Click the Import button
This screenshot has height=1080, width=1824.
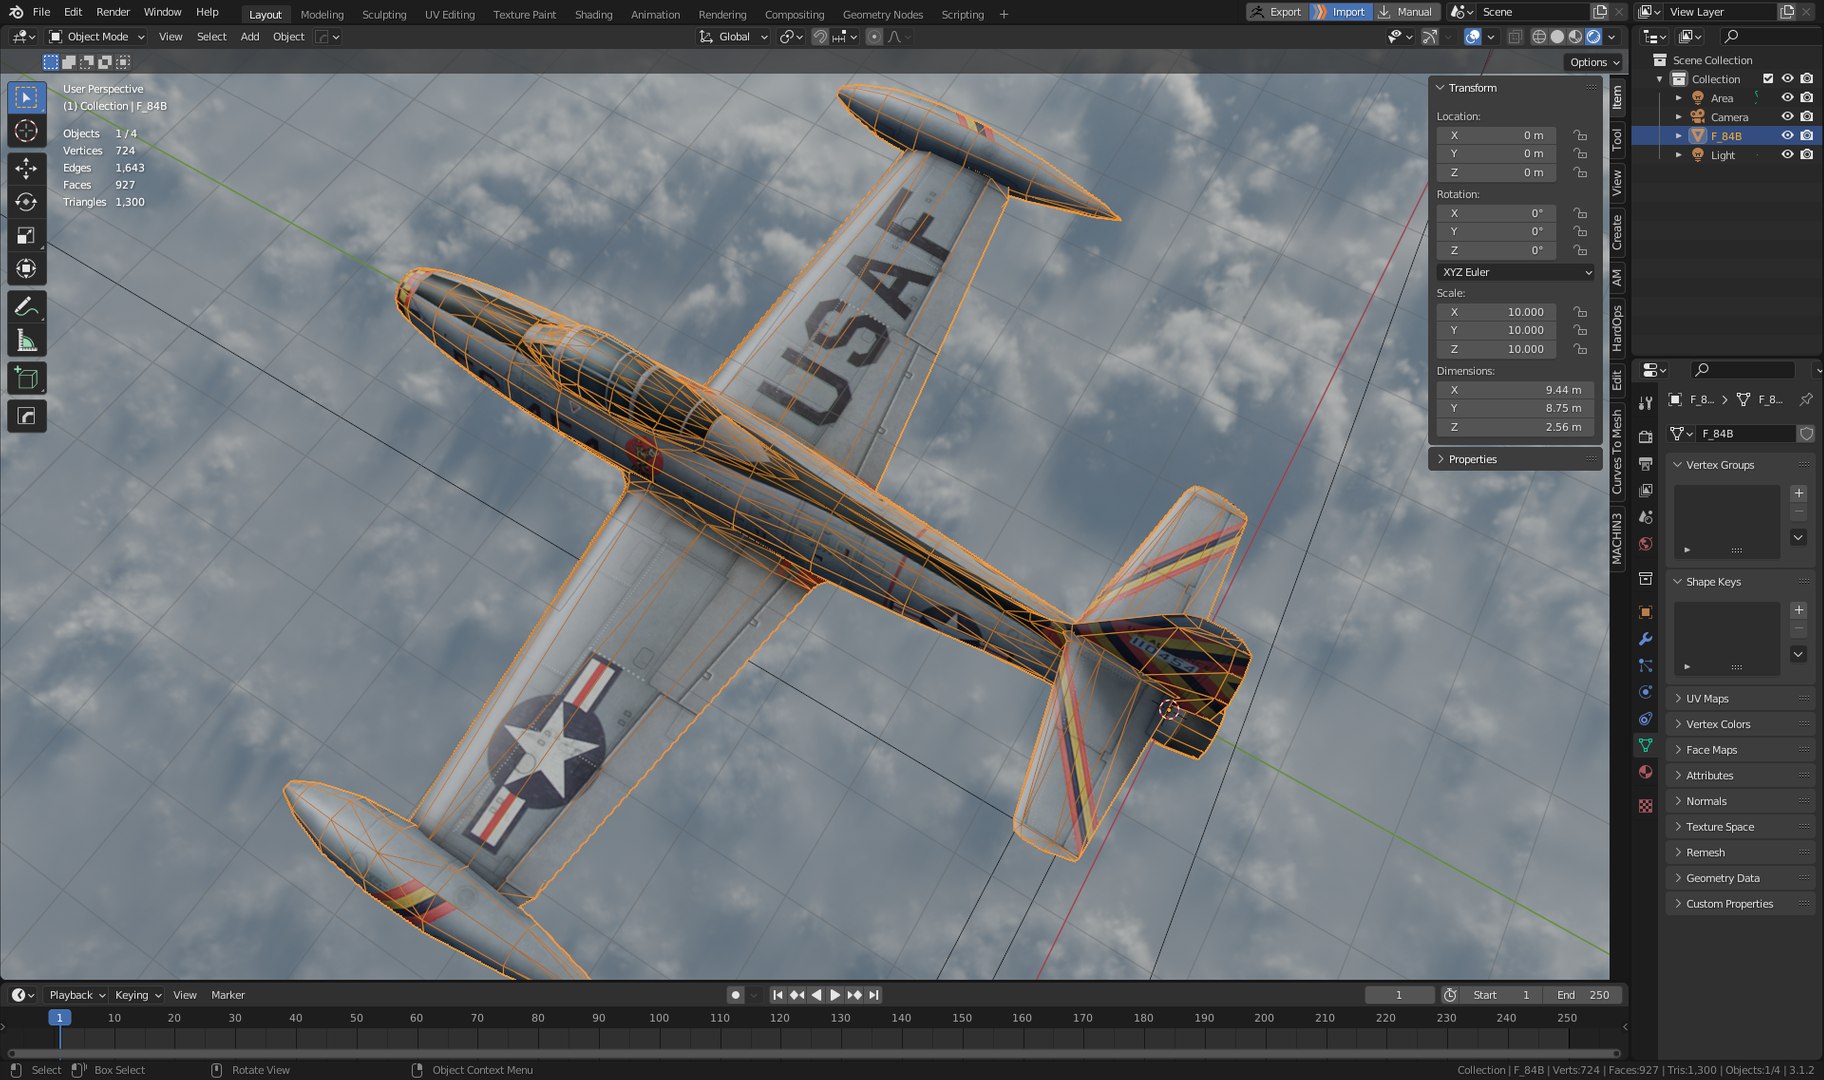click(x=1339, y=12)
